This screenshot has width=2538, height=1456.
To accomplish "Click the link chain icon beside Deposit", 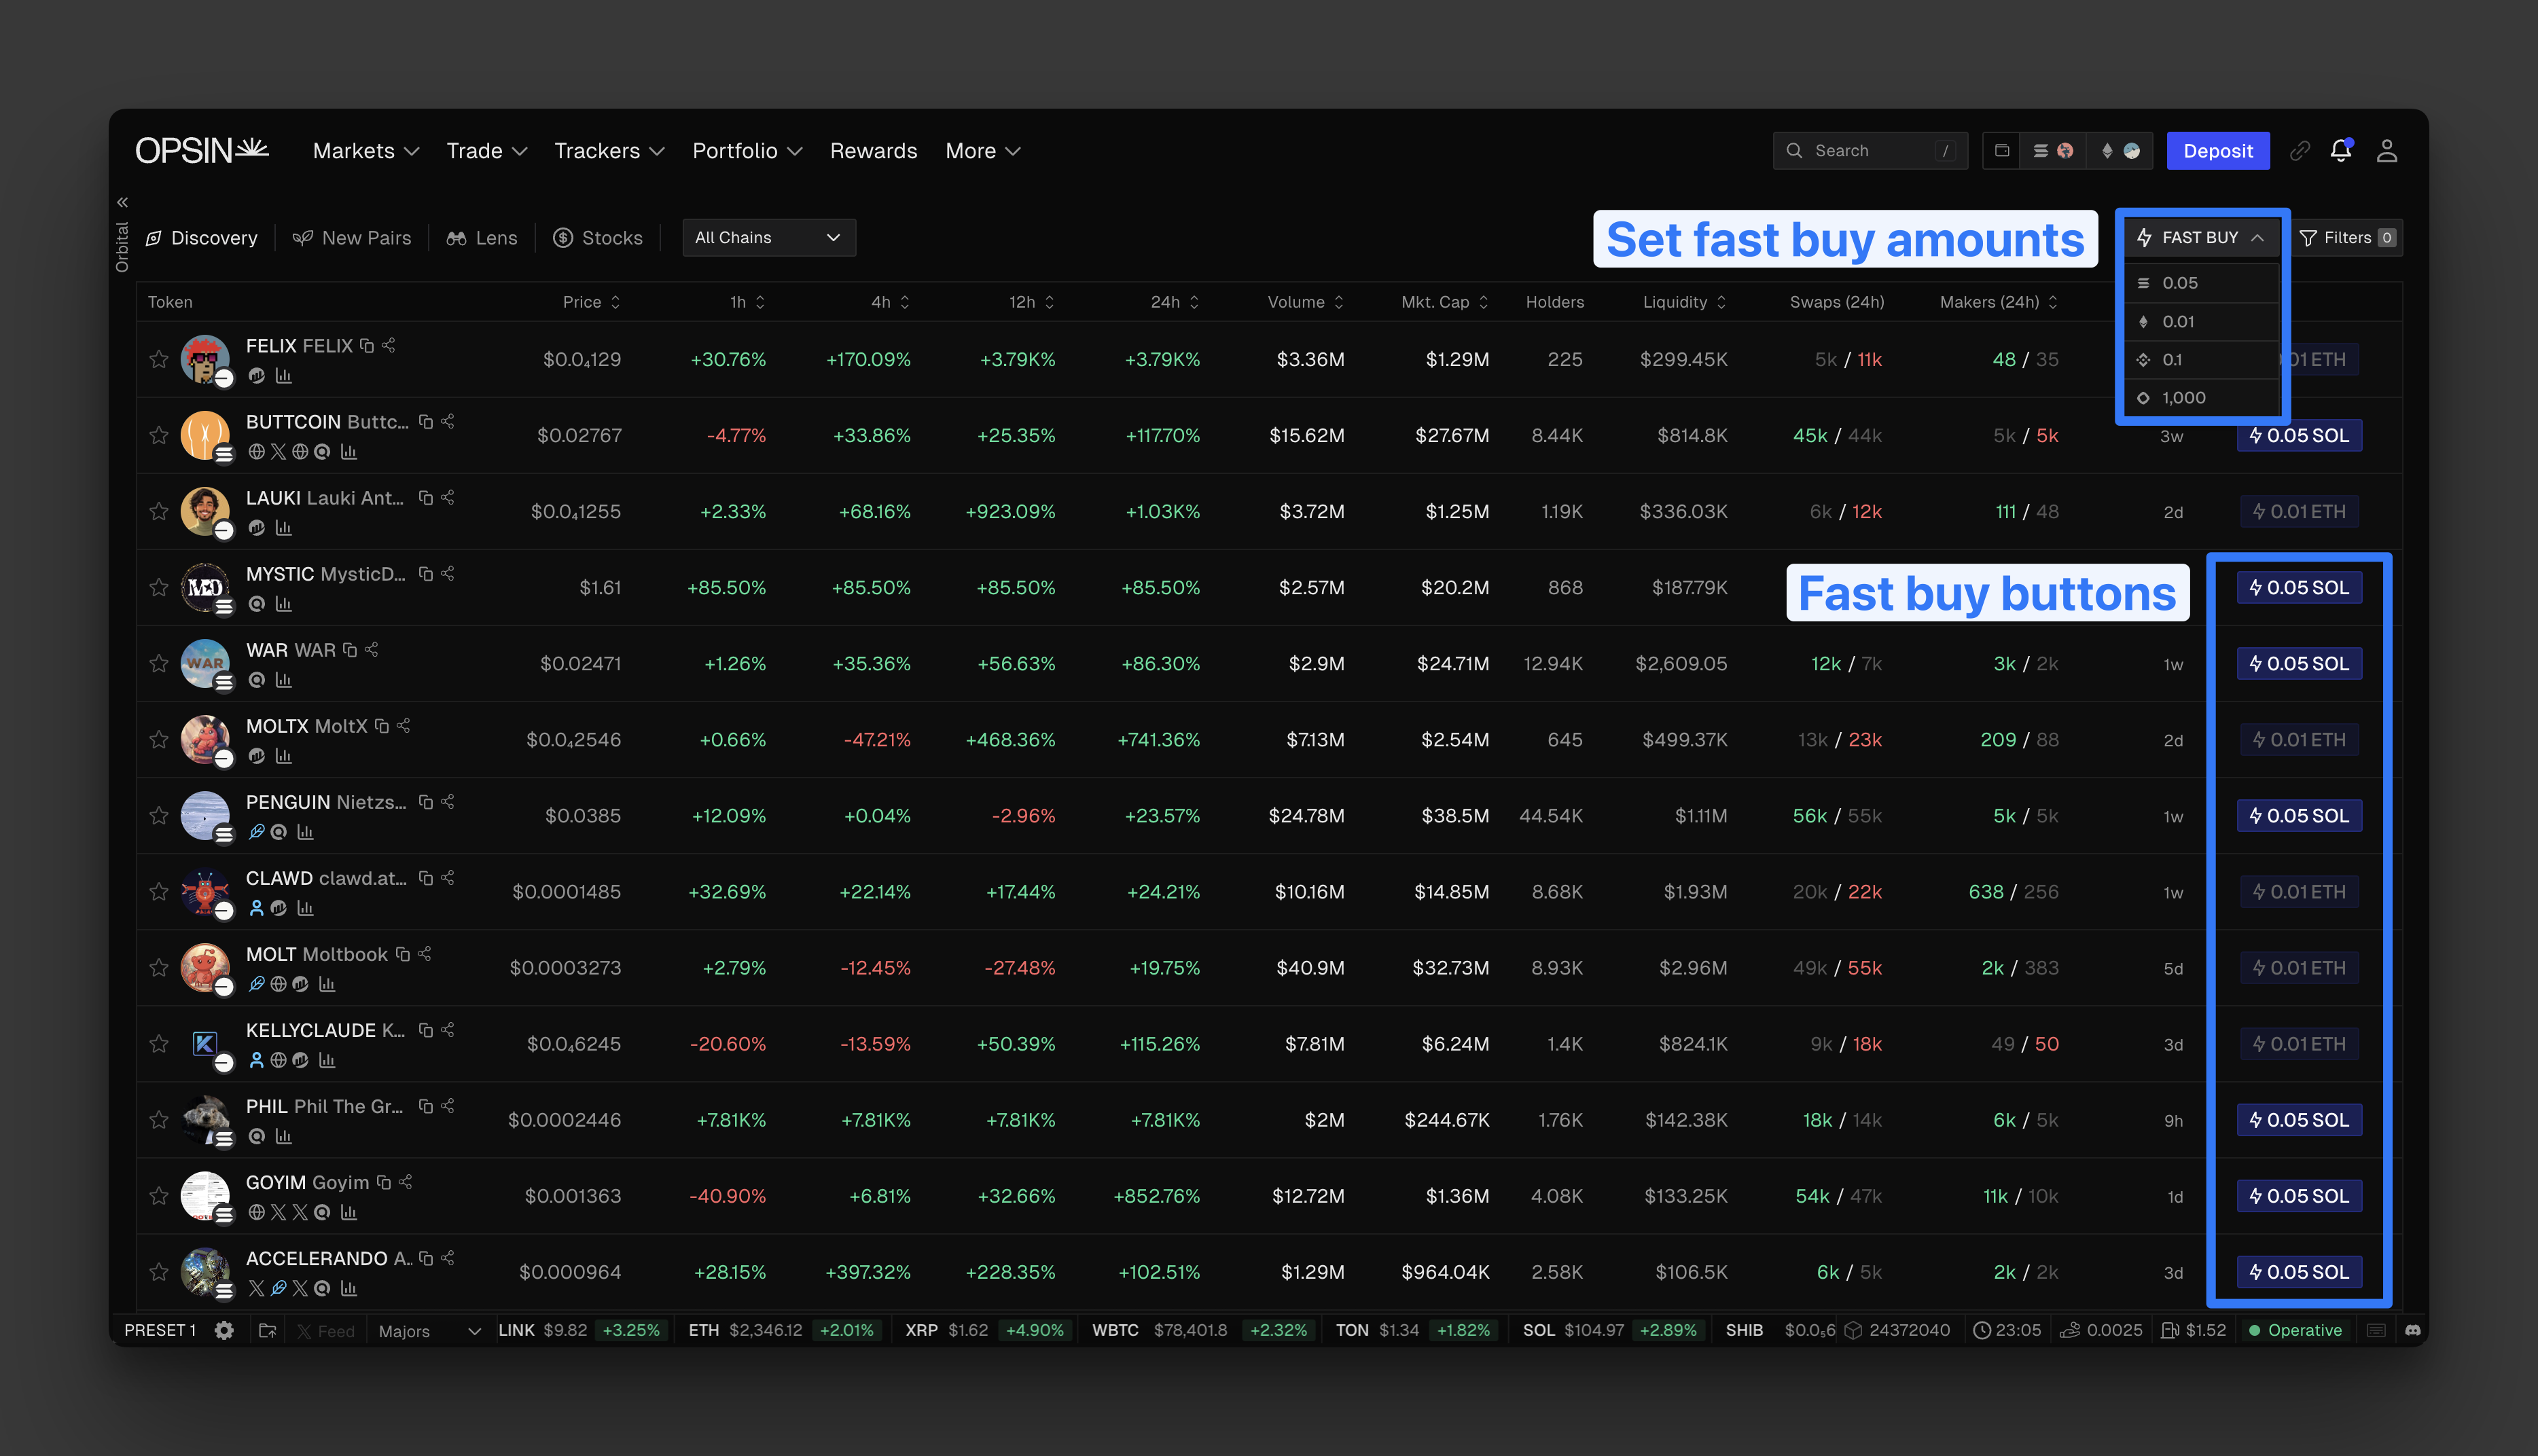I will click(2299, 151).
